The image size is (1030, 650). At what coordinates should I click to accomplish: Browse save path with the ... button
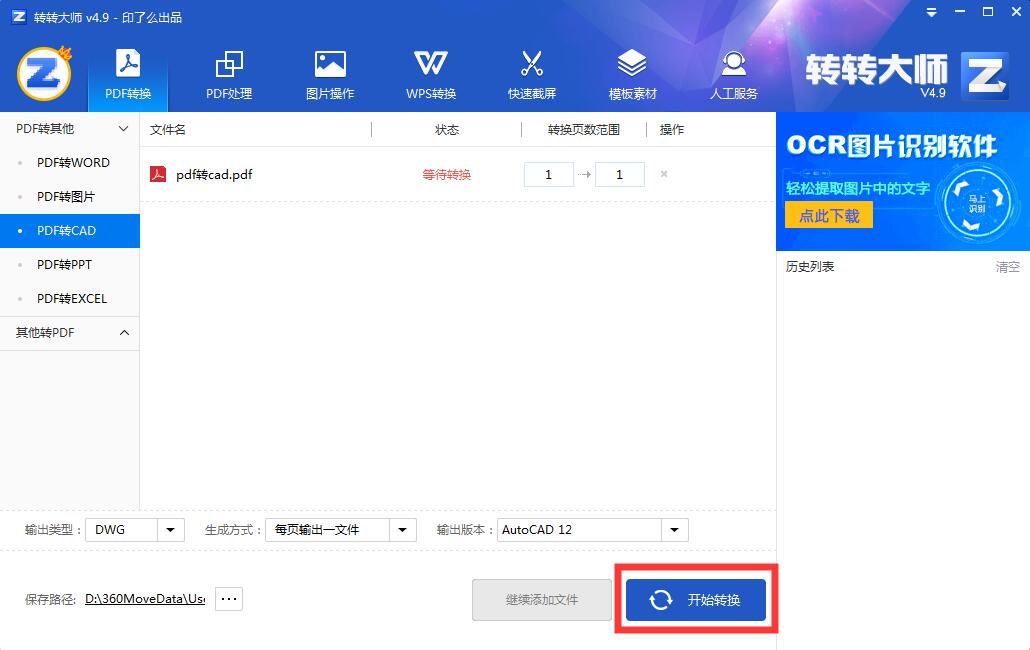[x=229, y=599]
